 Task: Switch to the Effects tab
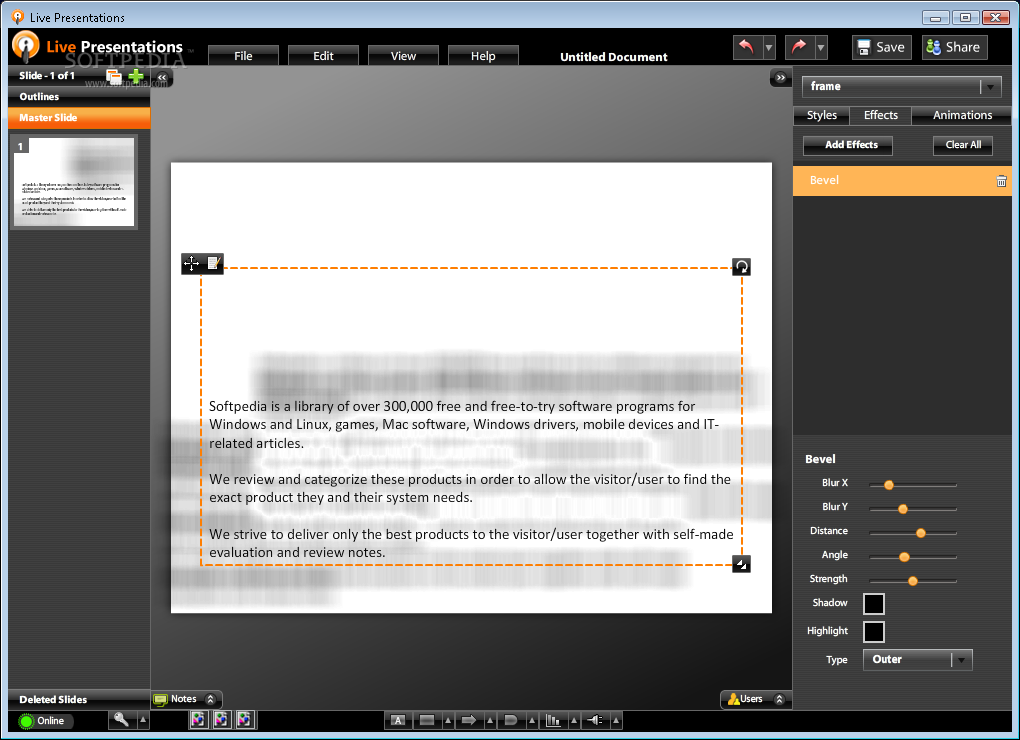point(881,115)
